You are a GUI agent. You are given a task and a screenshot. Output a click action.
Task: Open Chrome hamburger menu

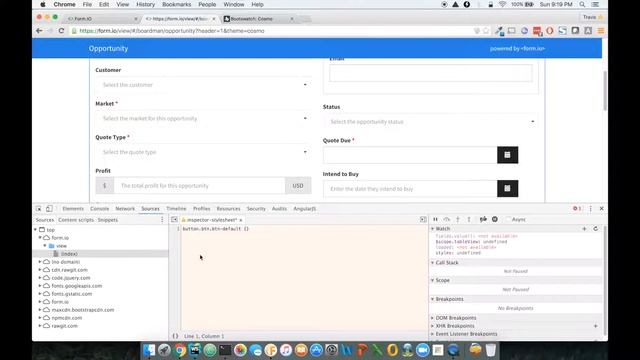601,31
